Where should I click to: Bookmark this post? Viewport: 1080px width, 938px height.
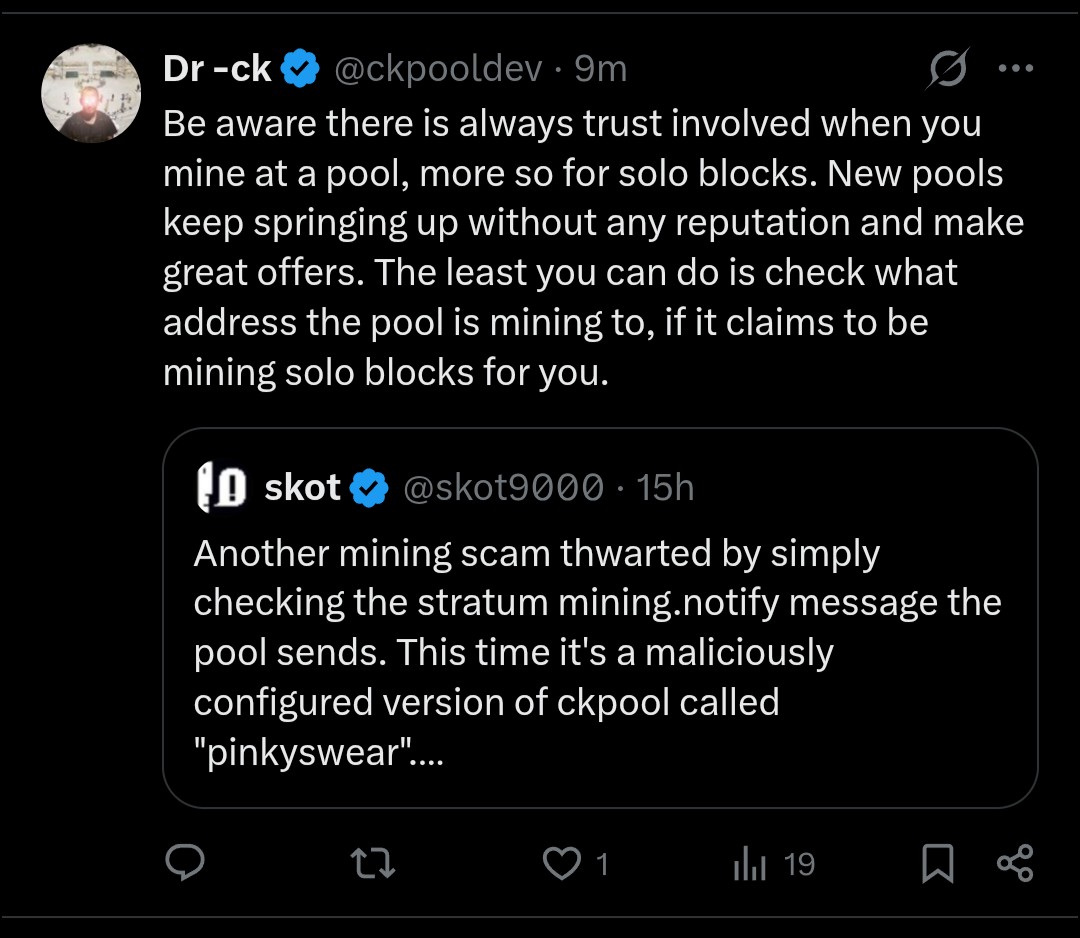tap(937, 863)
